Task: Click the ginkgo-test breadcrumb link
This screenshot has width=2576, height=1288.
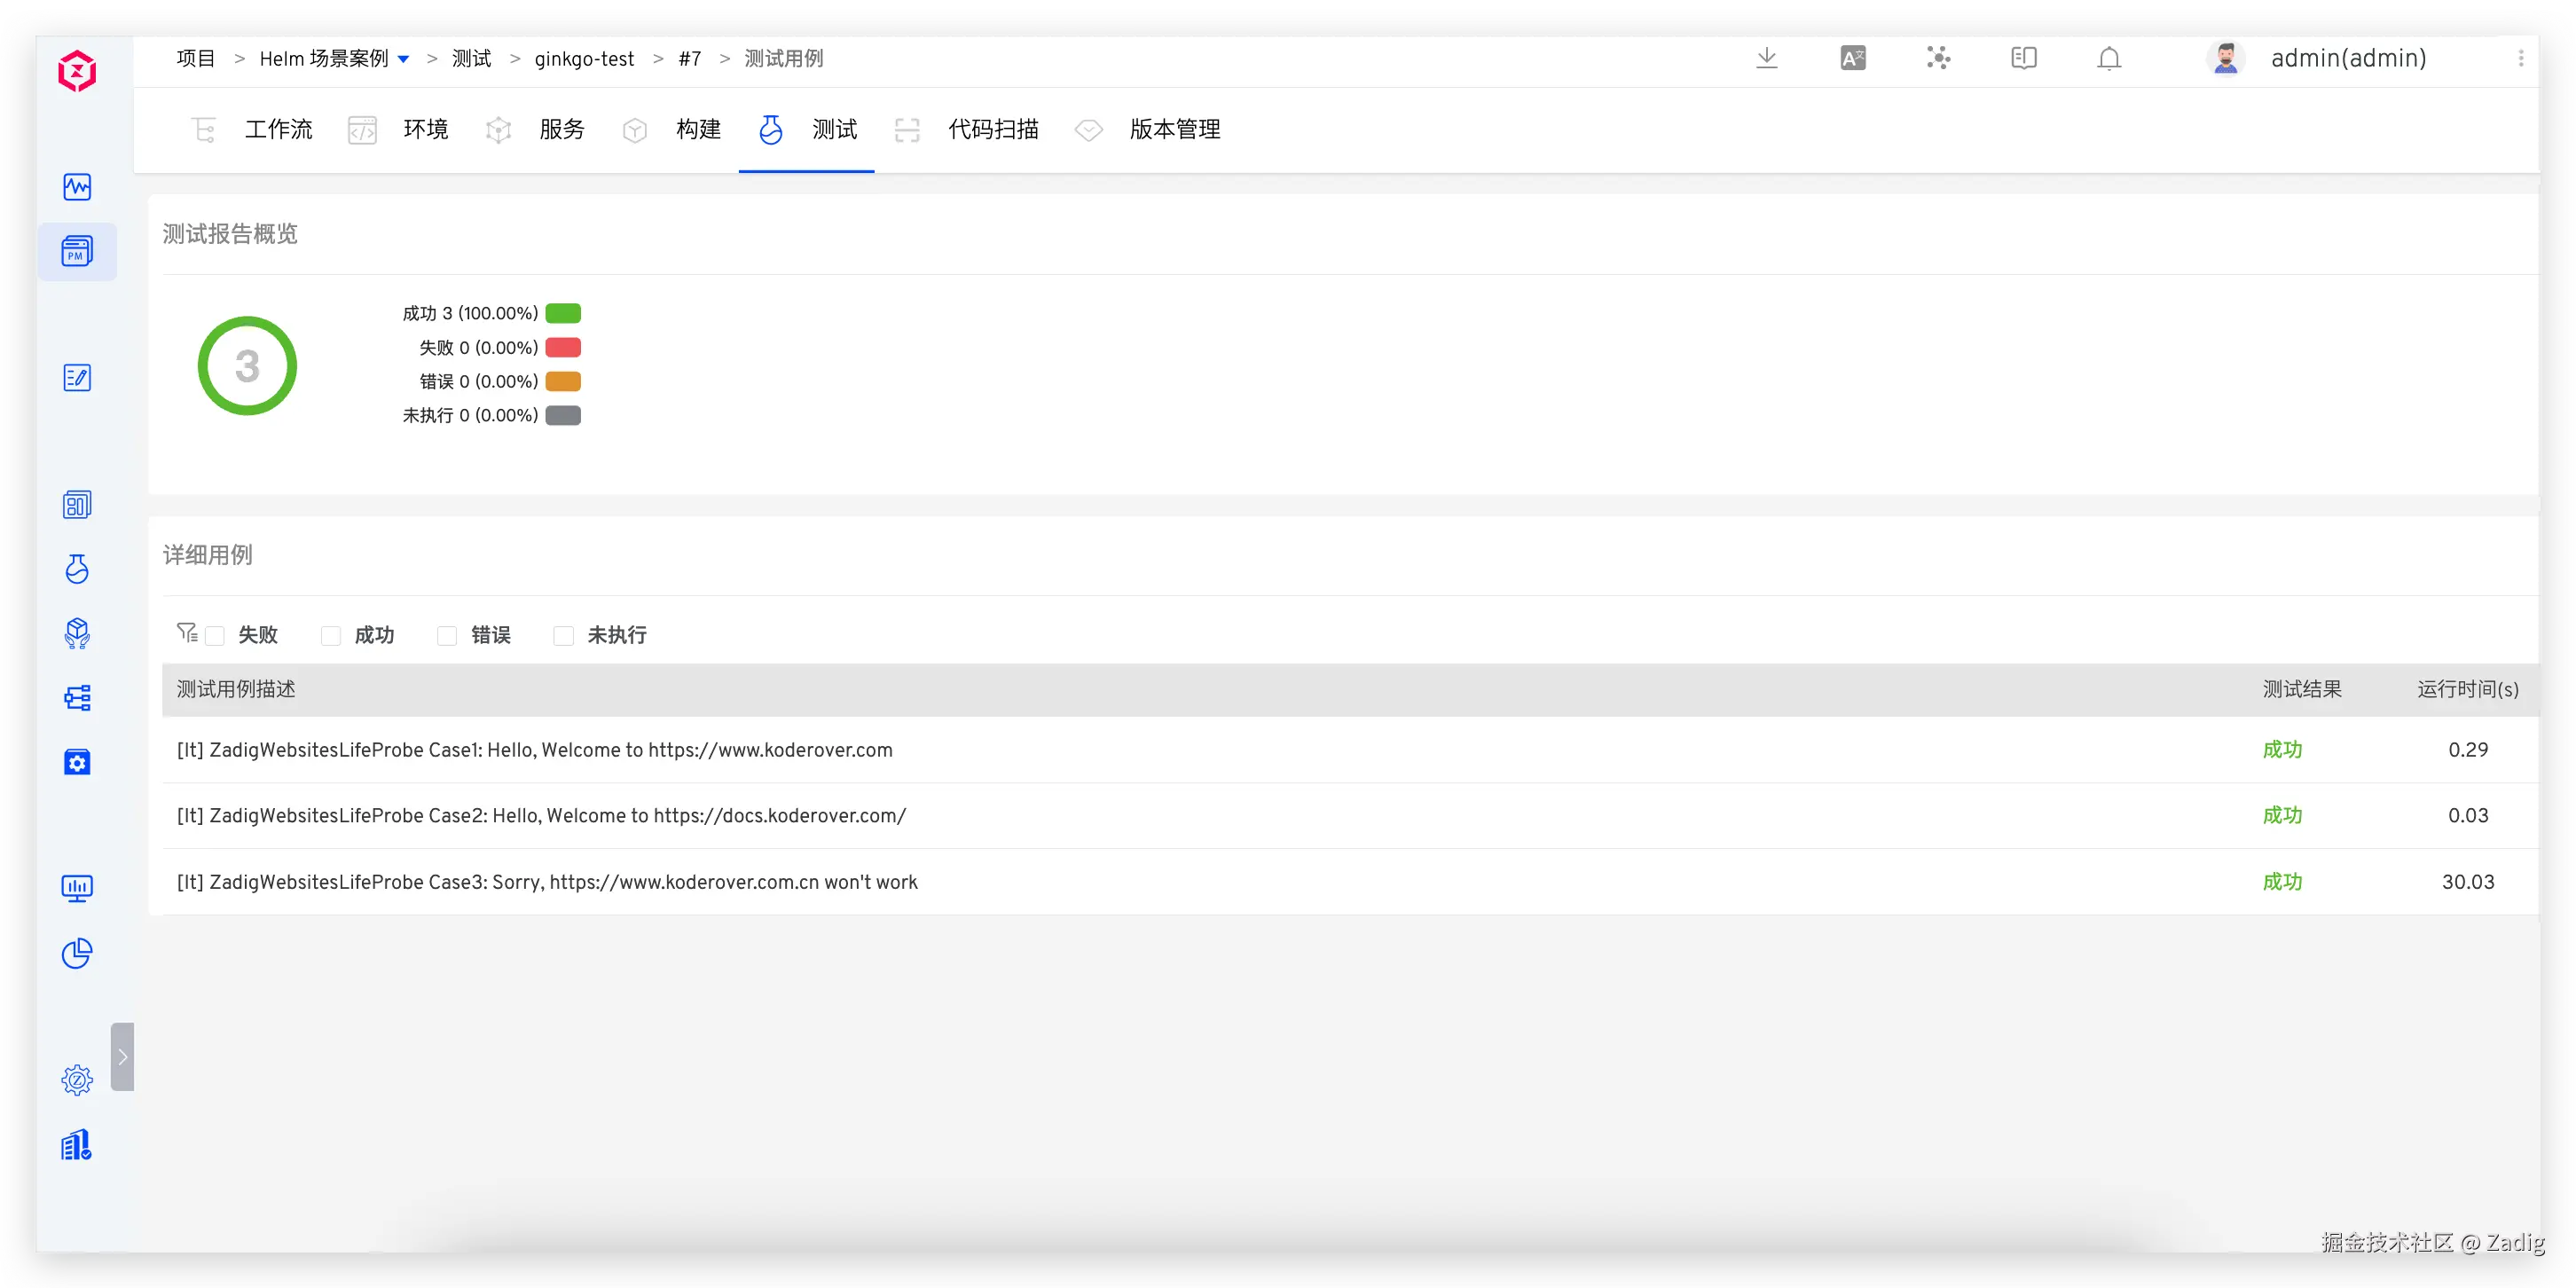Action: coord(584,59)
